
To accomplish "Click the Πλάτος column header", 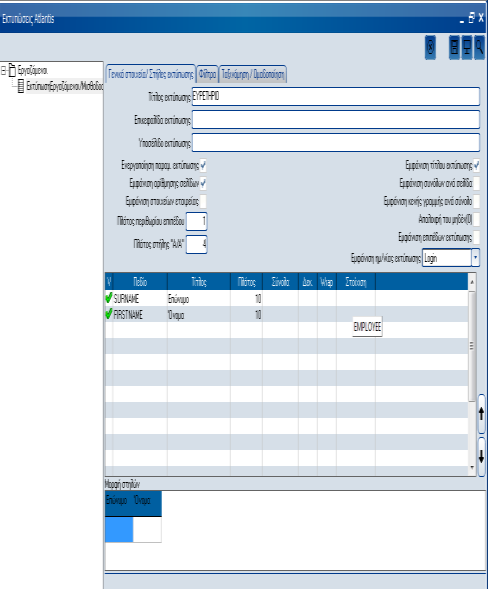I will point(246,282).
